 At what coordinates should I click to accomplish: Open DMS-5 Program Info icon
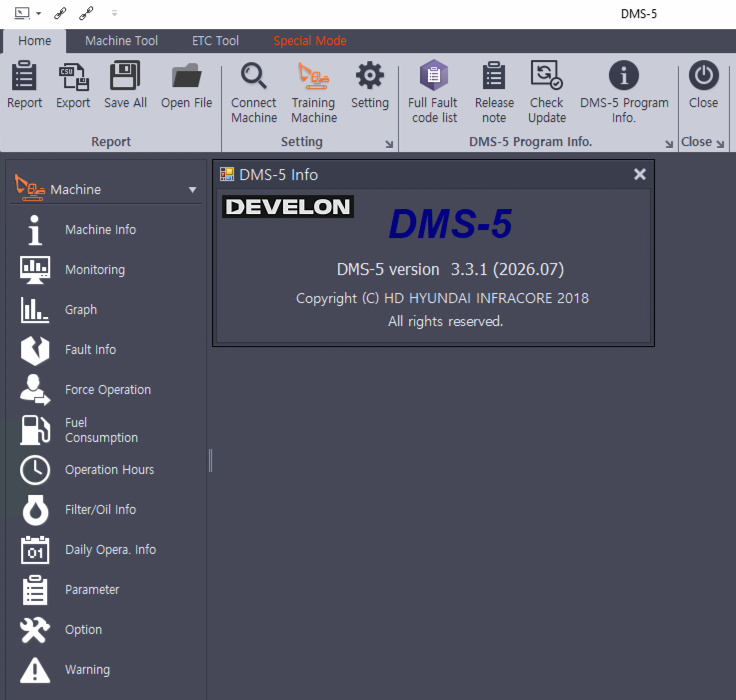(624, 75)
